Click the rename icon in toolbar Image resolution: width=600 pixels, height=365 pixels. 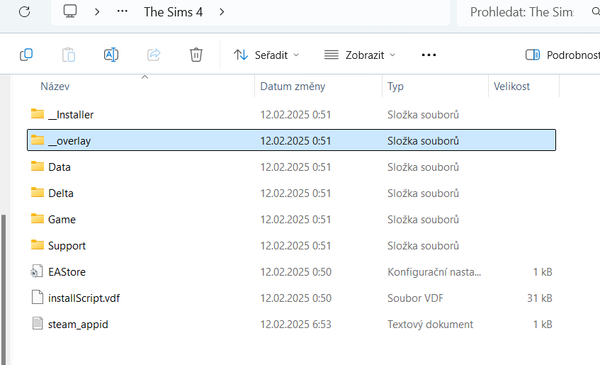pyautogui.click(x=111, y=55)
